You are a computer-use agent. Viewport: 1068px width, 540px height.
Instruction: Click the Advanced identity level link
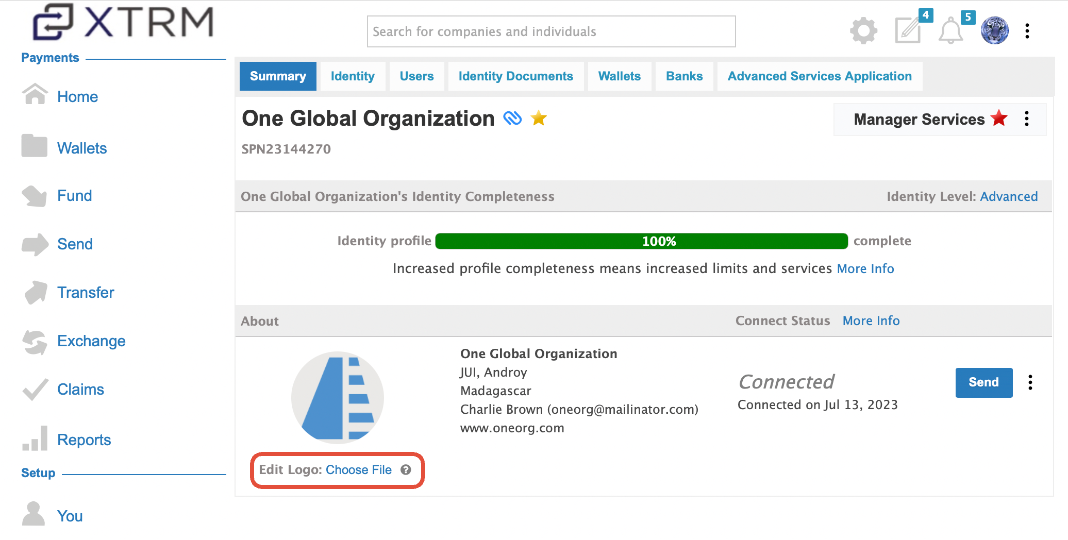coord(1009,197)
